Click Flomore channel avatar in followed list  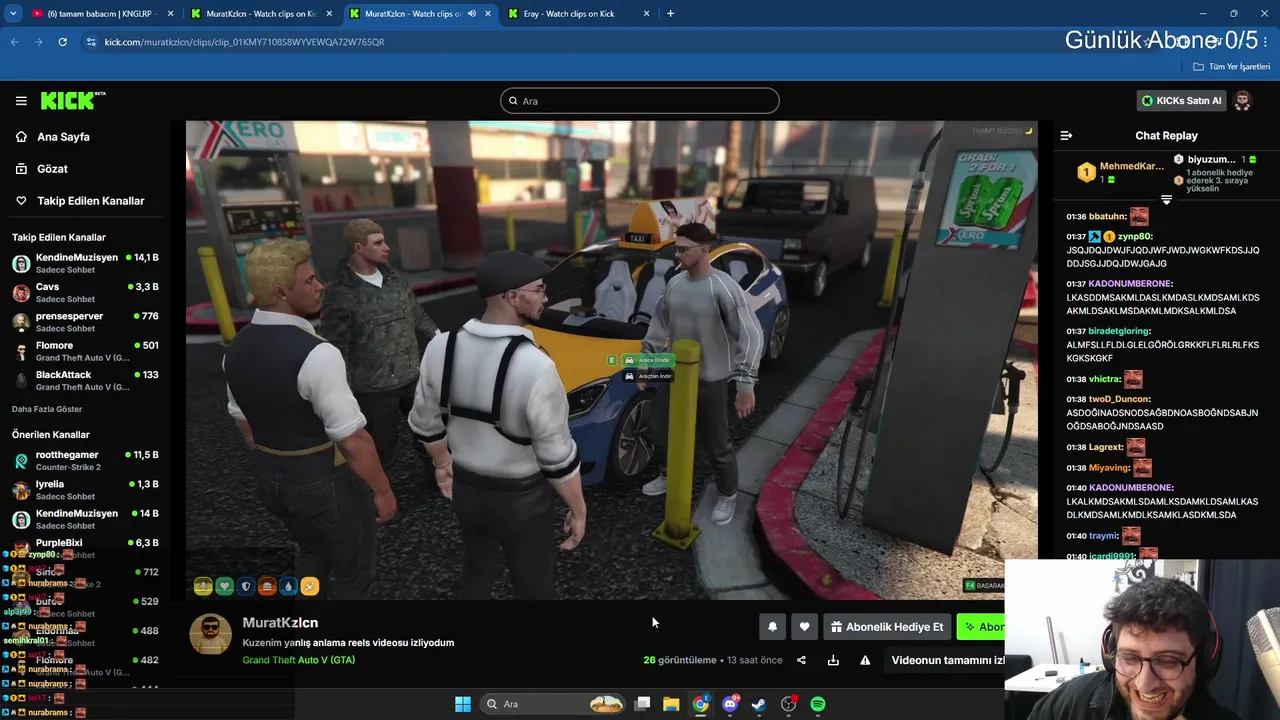pos(21,351)
